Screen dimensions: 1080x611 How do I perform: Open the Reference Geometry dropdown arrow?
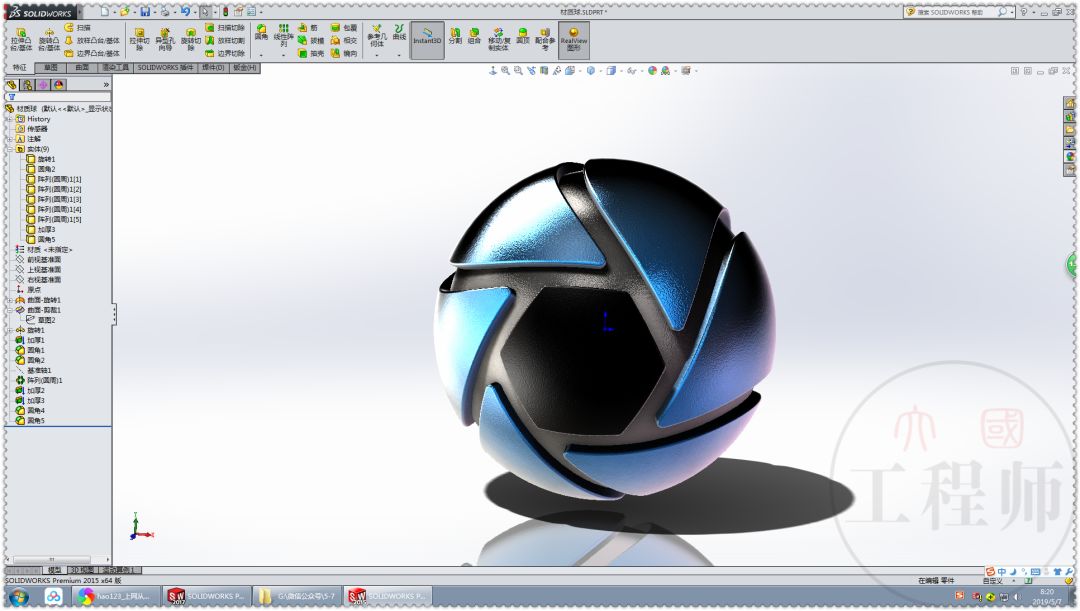coord(376,56)
